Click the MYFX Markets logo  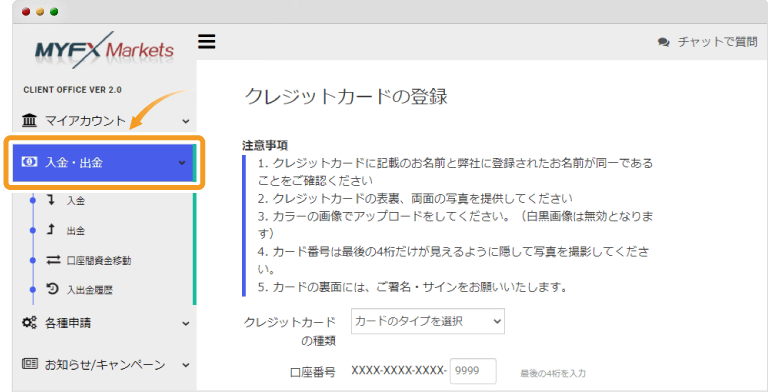point(104,49)
